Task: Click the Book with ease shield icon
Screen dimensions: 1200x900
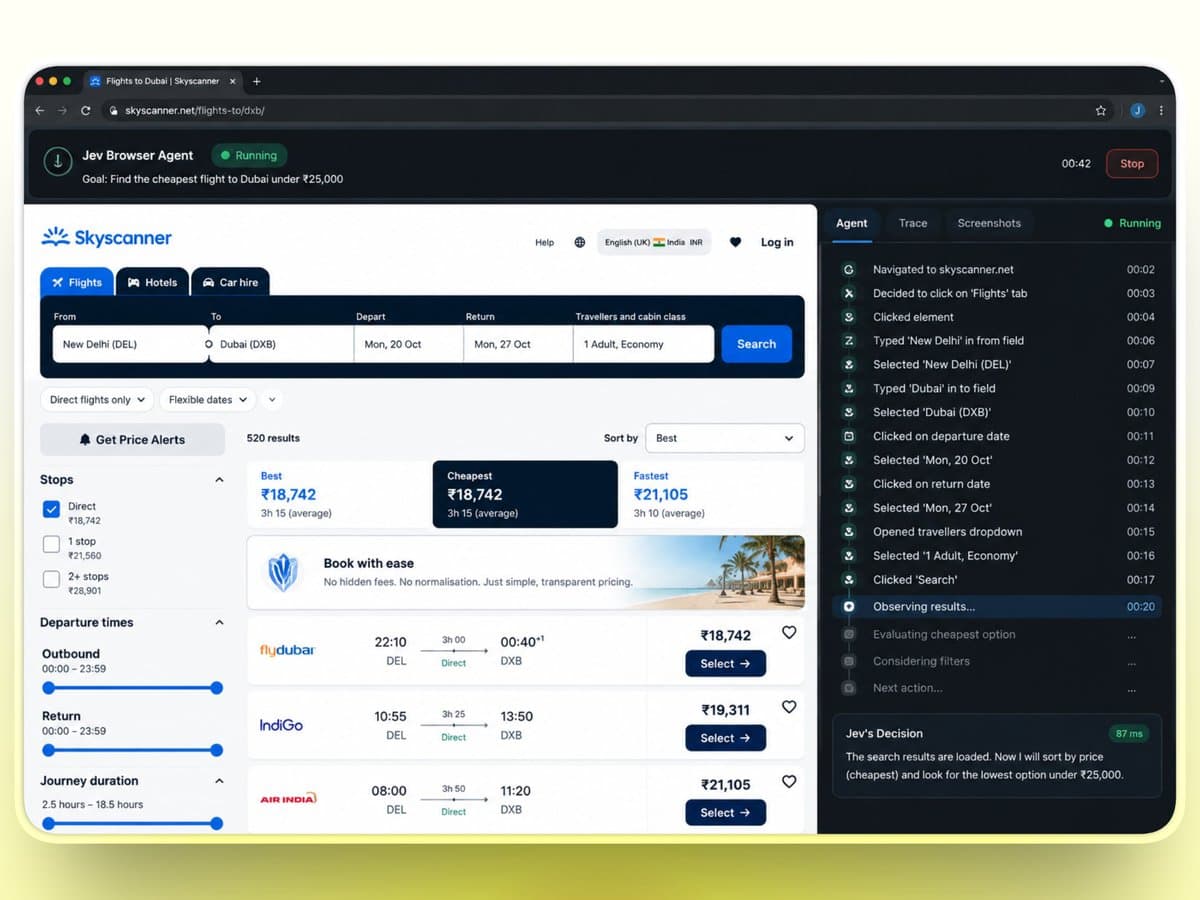Action: click(283, 573)
